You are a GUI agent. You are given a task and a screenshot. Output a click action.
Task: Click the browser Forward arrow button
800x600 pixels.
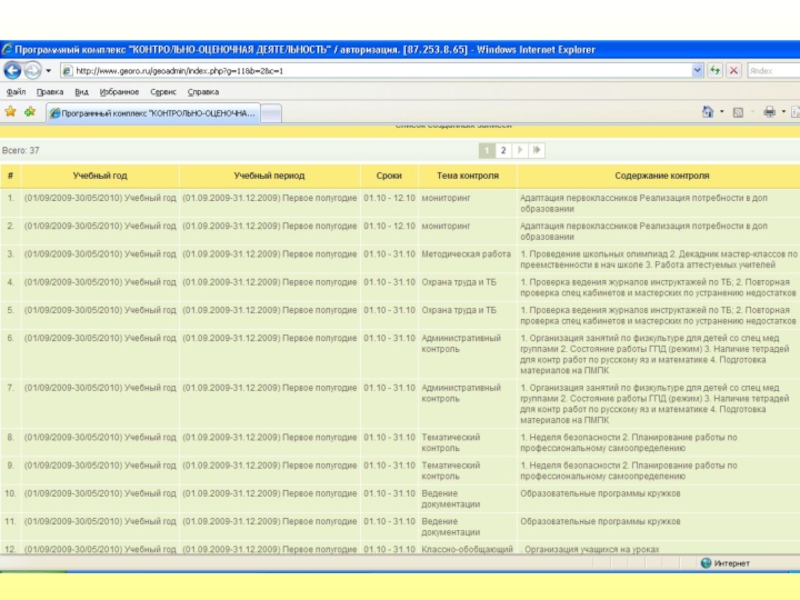[x=33, y=70]
